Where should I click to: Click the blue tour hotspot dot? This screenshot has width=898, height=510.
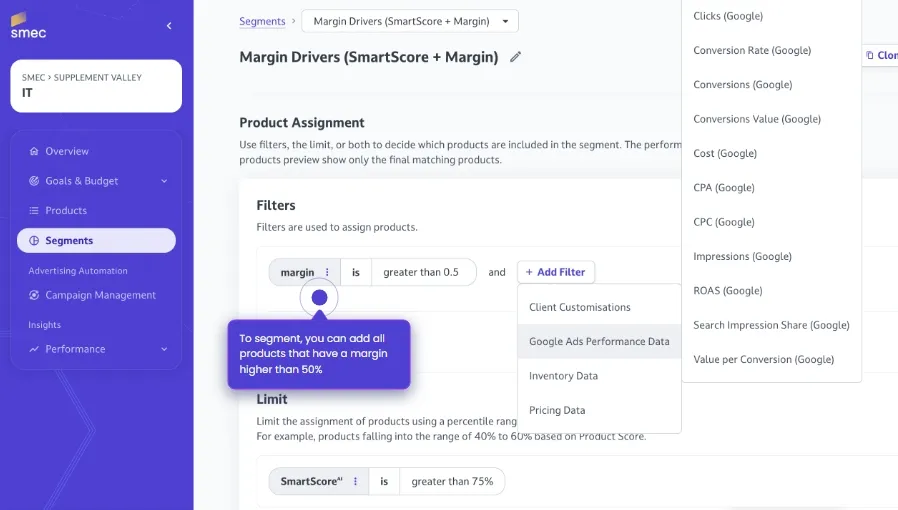click(x=319, y=298)
